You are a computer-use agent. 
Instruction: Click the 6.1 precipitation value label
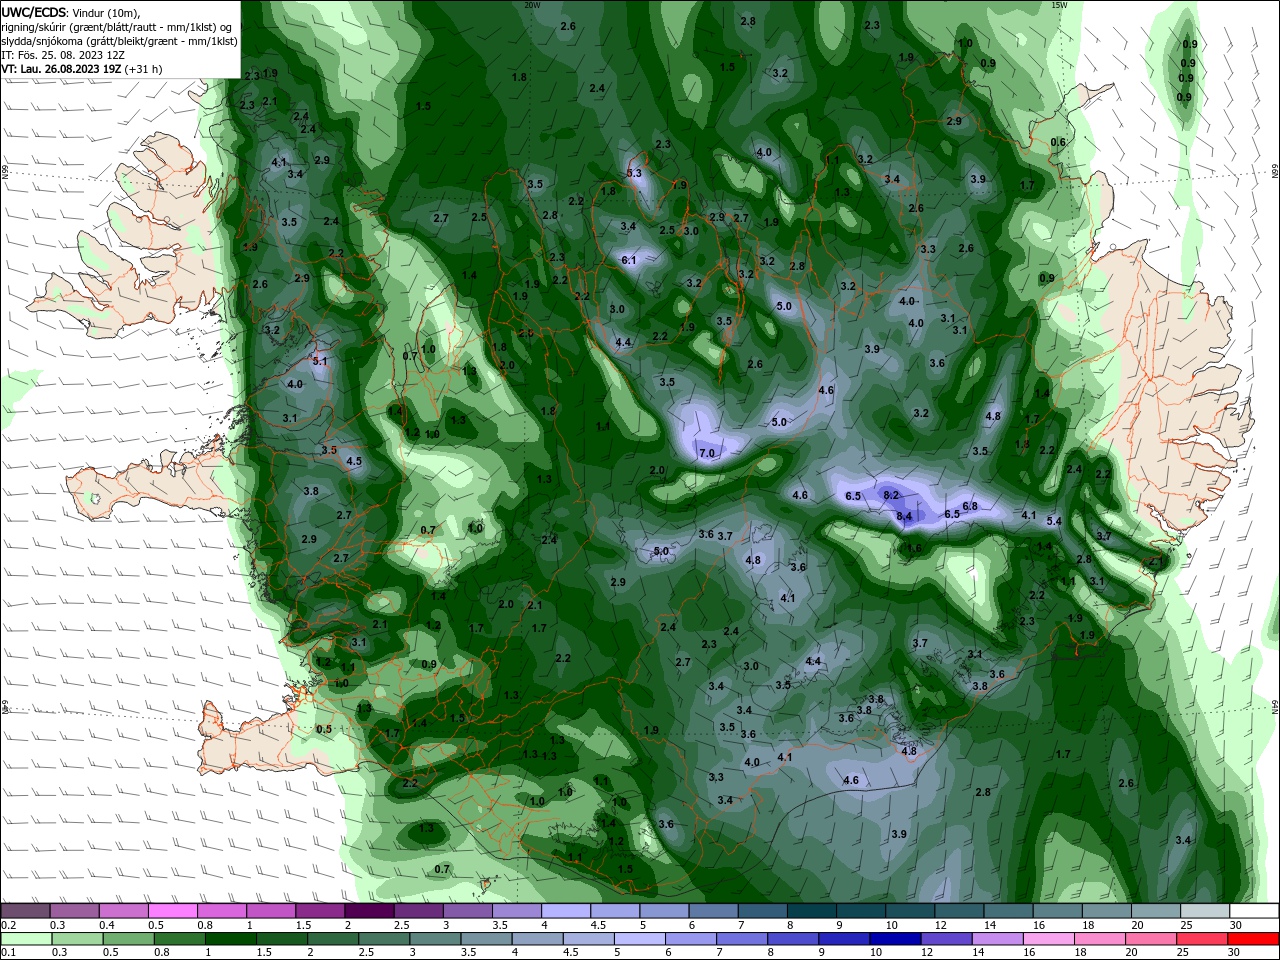coord(629,260)
